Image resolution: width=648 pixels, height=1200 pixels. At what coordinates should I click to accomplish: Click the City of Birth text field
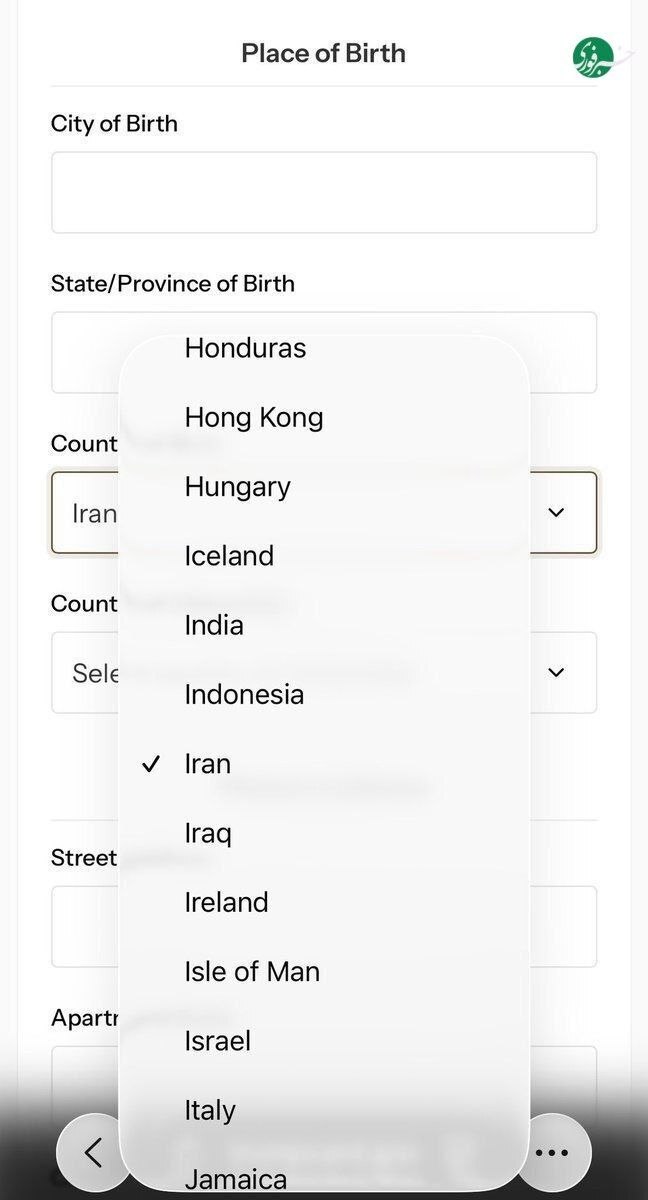[324, 192]
